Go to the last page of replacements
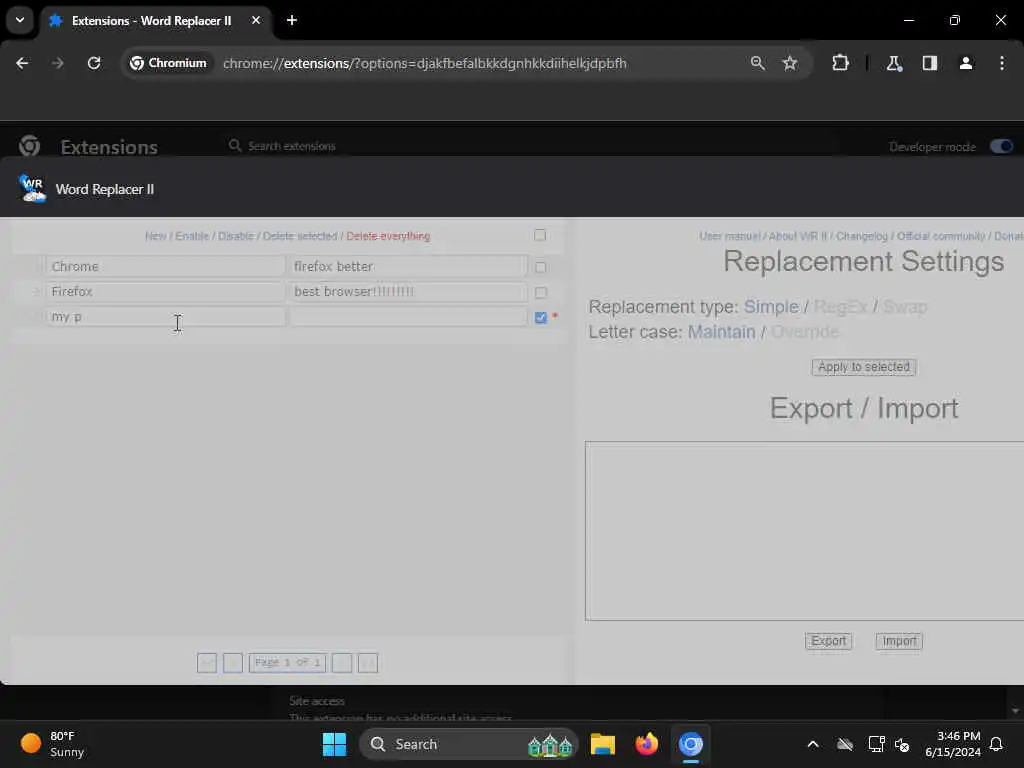The image size is (1024, 768). pyautogui.click(x=368, y=663)
